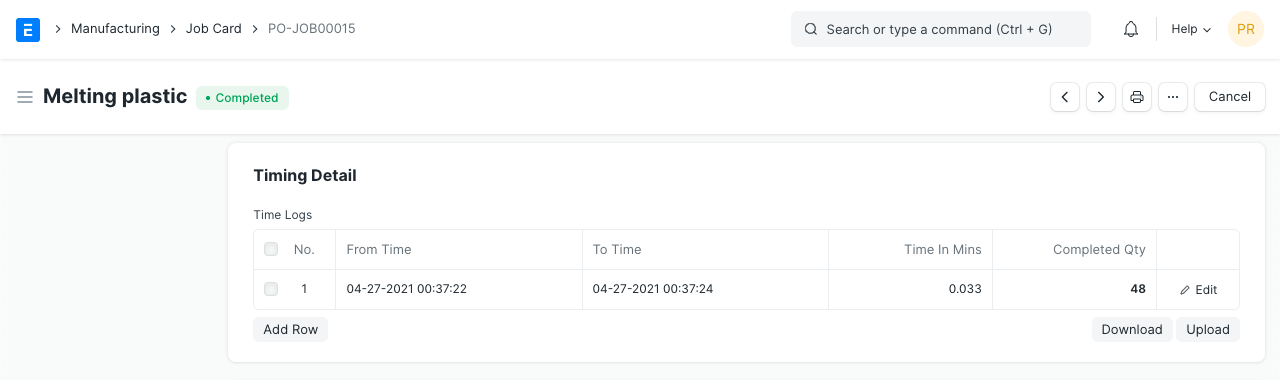The height and width of the screenshot is (380, 1280).
Task: Toggle the sidebar hamburger menu
Action: tap(25, 97)
